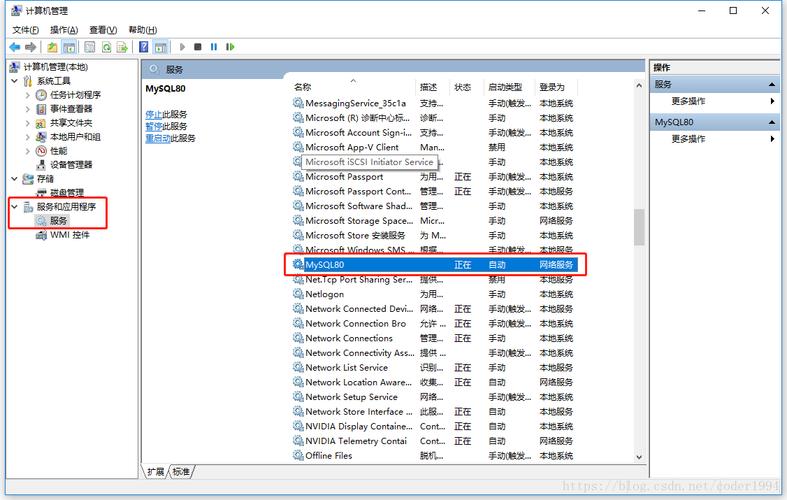The image size is (787, 500).
Task: Expand the 任务计划程序 node arrow
Action: (28, 95)
